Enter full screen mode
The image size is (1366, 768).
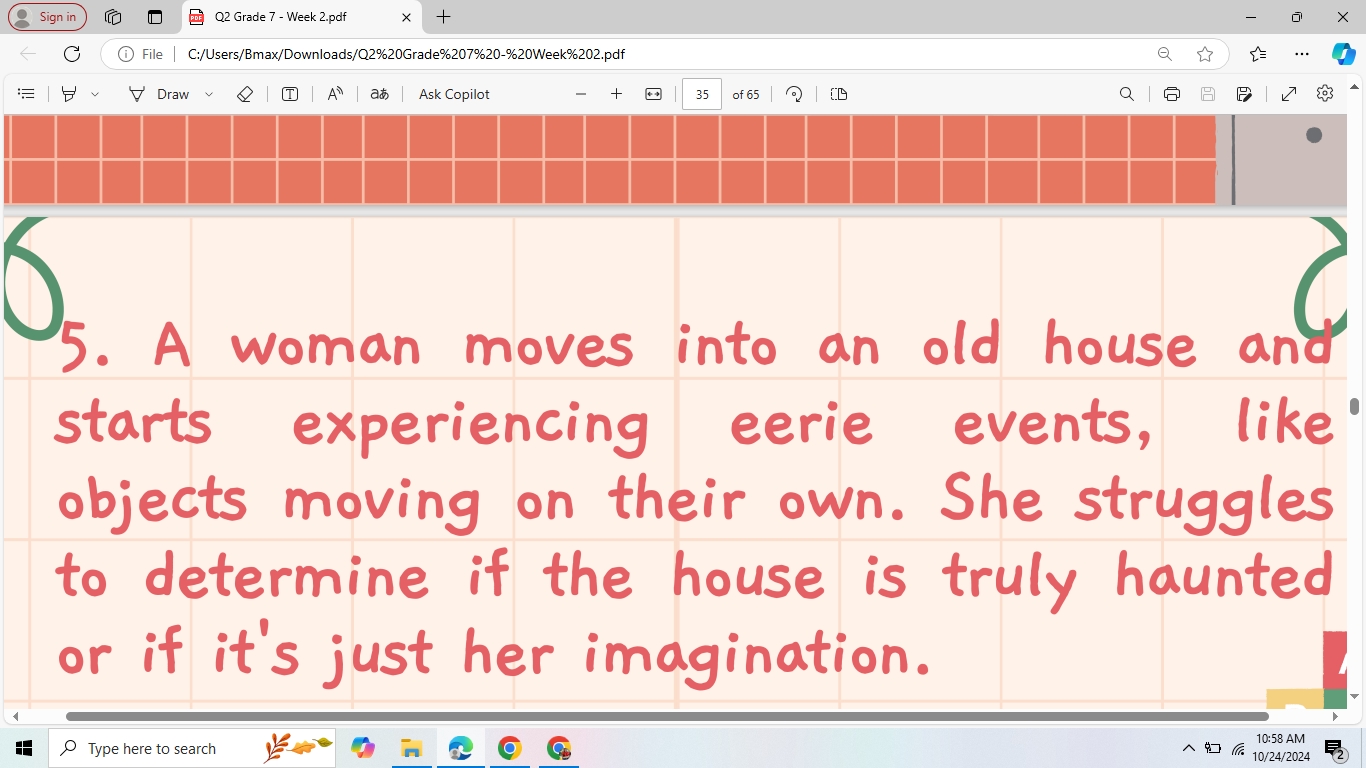pos(1289,94)
